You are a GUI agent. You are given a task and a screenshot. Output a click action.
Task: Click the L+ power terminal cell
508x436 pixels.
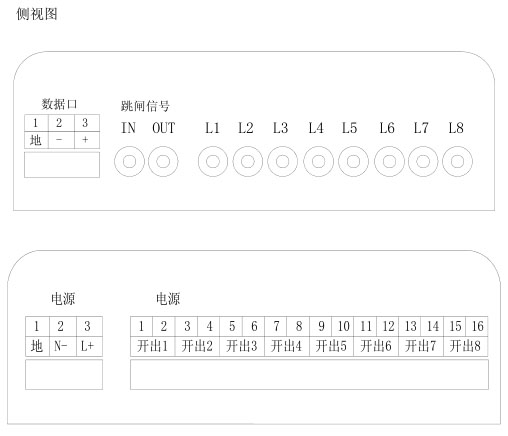pos(89,346)
